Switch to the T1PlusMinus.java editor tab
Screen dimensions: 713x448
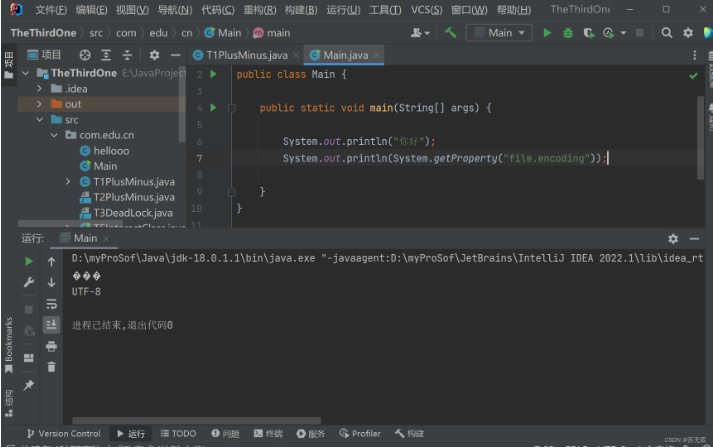pos(246,55)
